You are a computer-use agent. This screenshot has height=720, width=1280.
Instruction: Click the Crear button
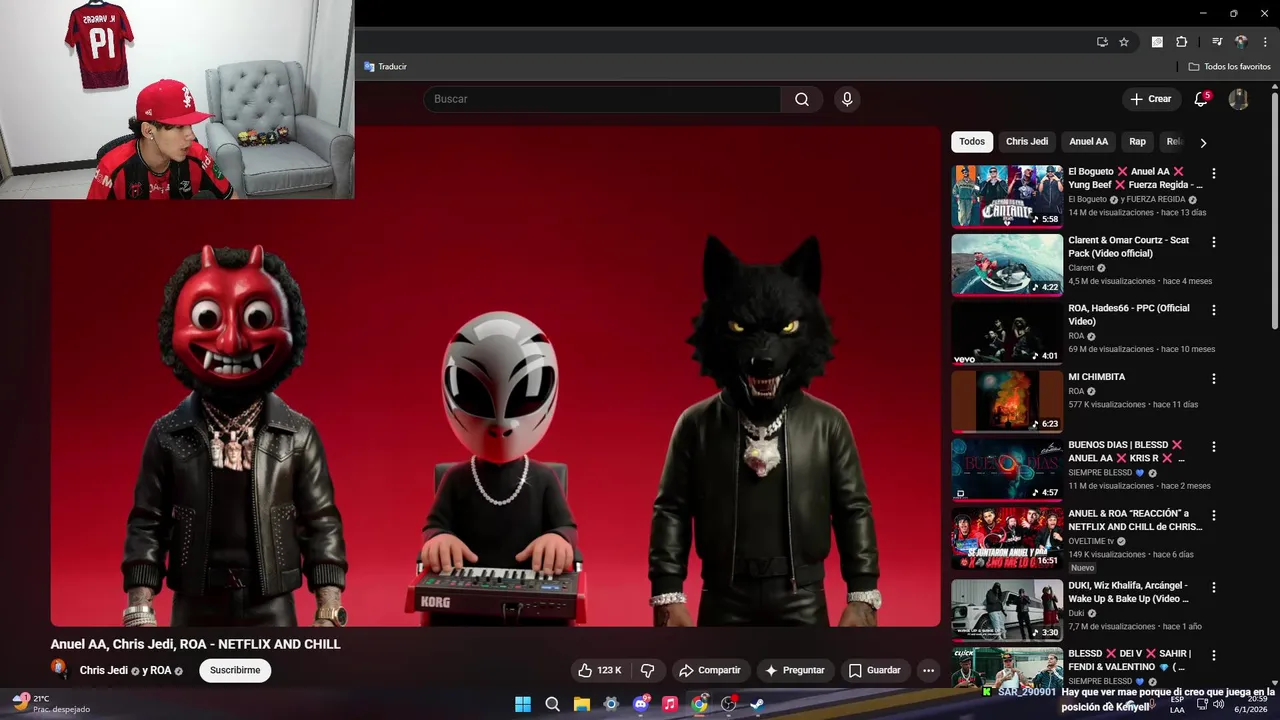[x=1150, y=99]
